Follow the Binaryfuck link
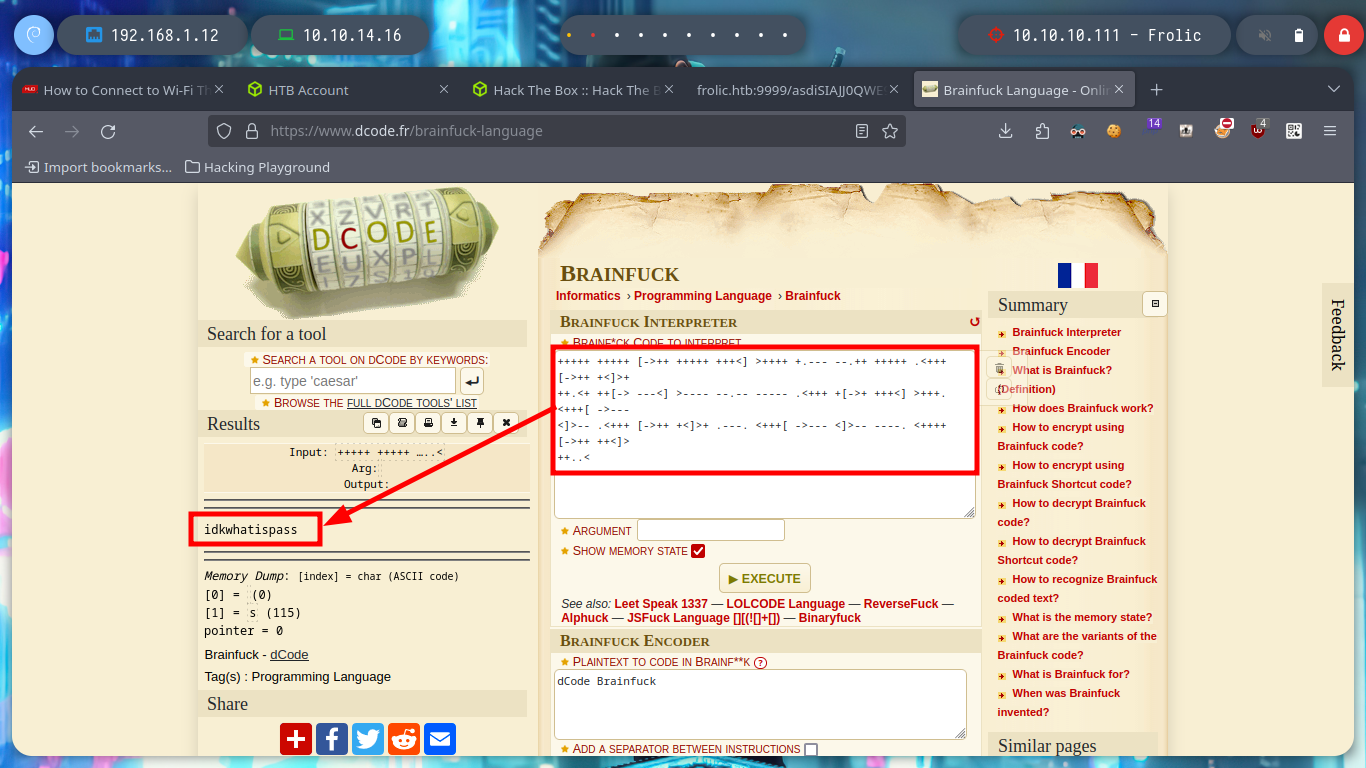Viewport: 1366px width, 768px height. [x=830, y=618]
